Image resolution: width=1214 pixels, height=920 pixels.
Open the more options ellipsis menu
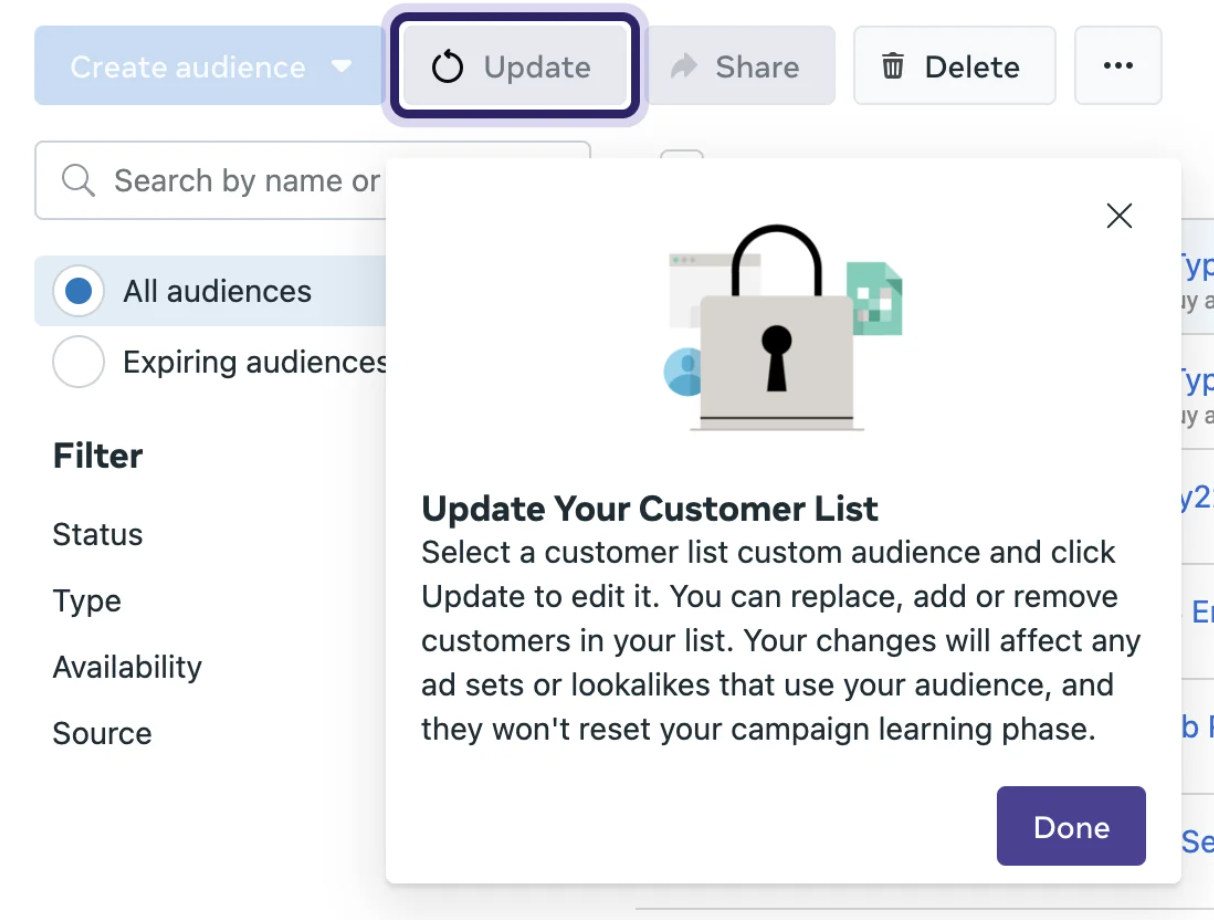pos(1118,67)
